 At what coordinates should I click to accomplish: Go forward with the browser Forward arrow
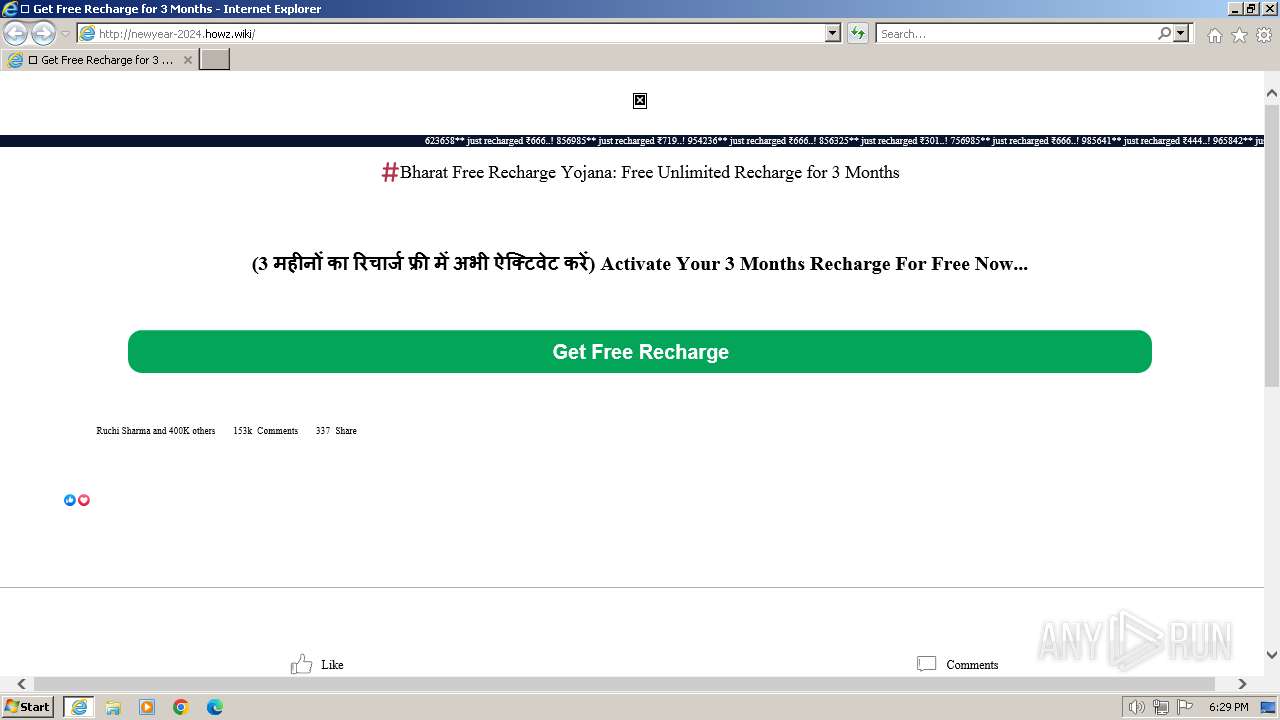[43, 34]
